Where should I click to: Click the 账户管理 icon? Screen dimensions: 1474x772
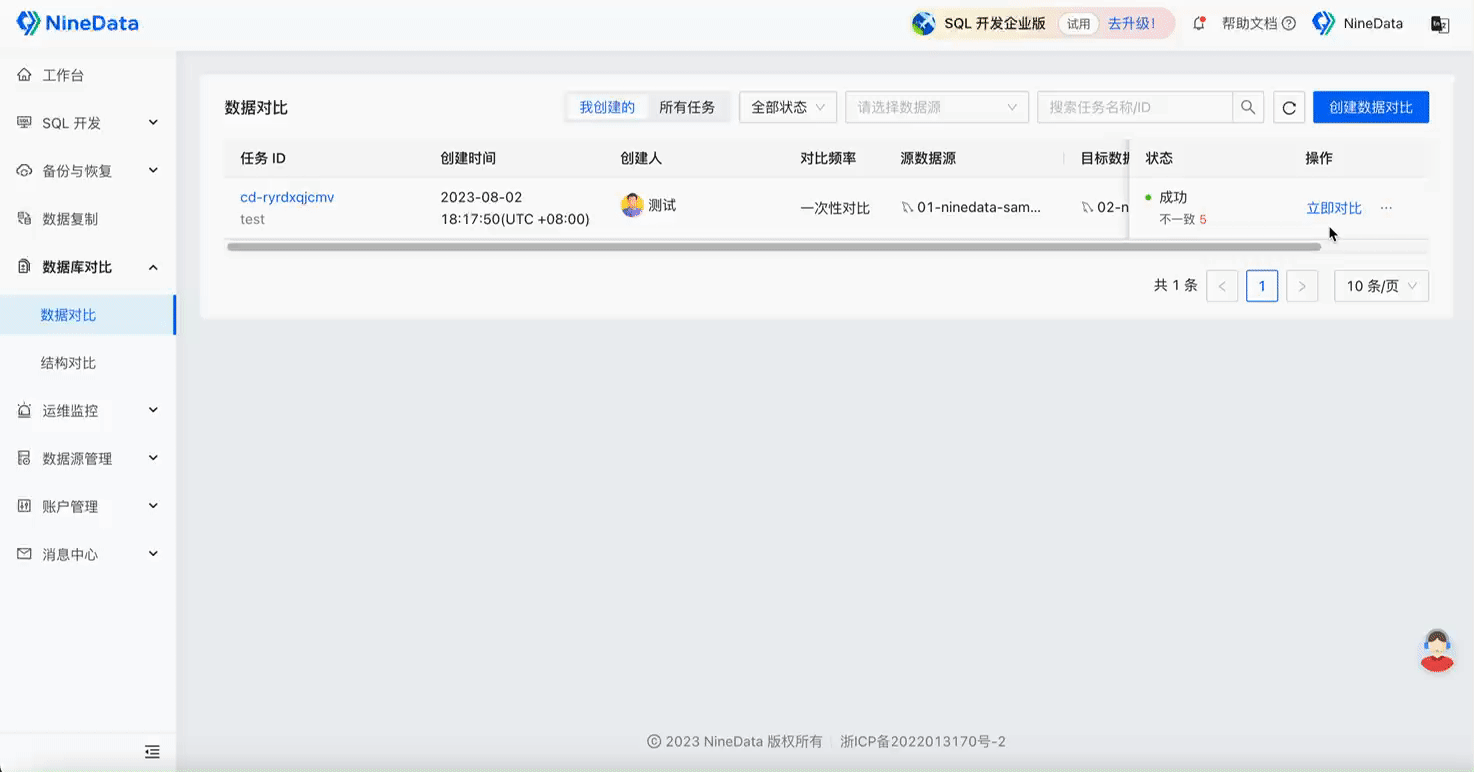(x=24, y=506)
